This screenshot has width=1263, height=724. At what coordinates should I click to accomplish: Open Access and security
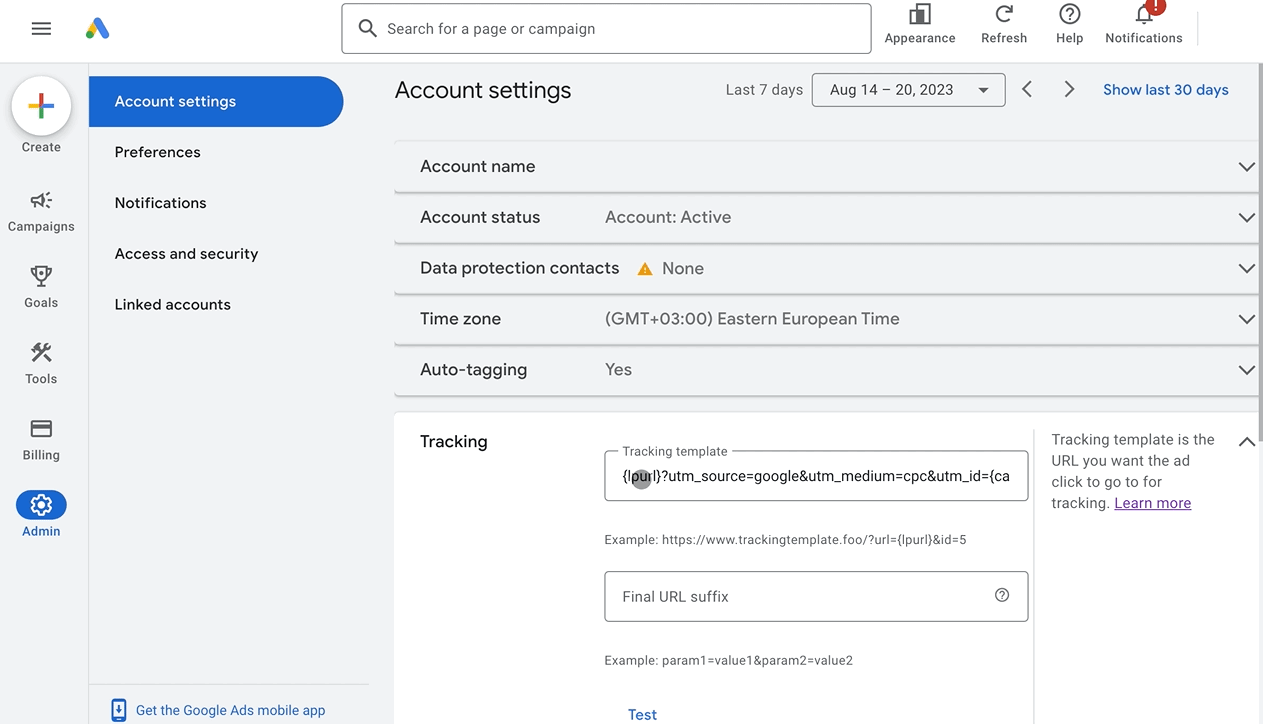tap(186, 254)
